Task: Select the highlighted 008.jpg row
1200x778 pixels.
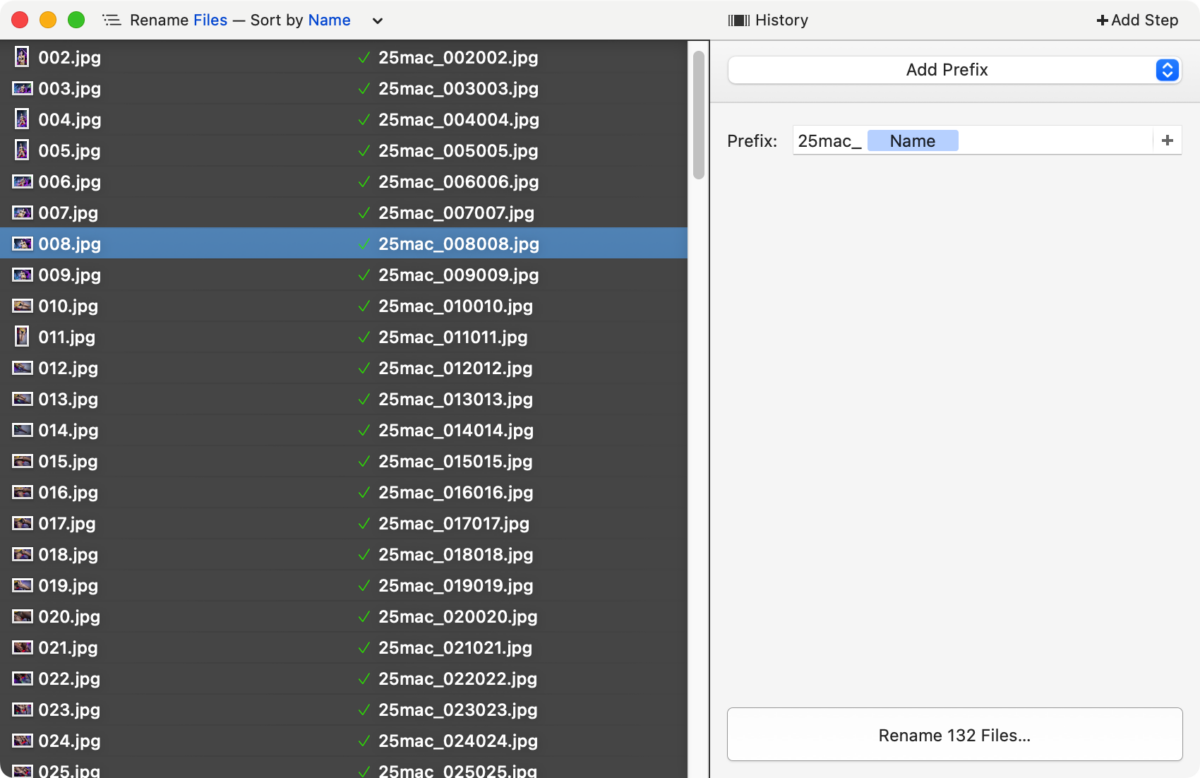Action: (344, 244)
